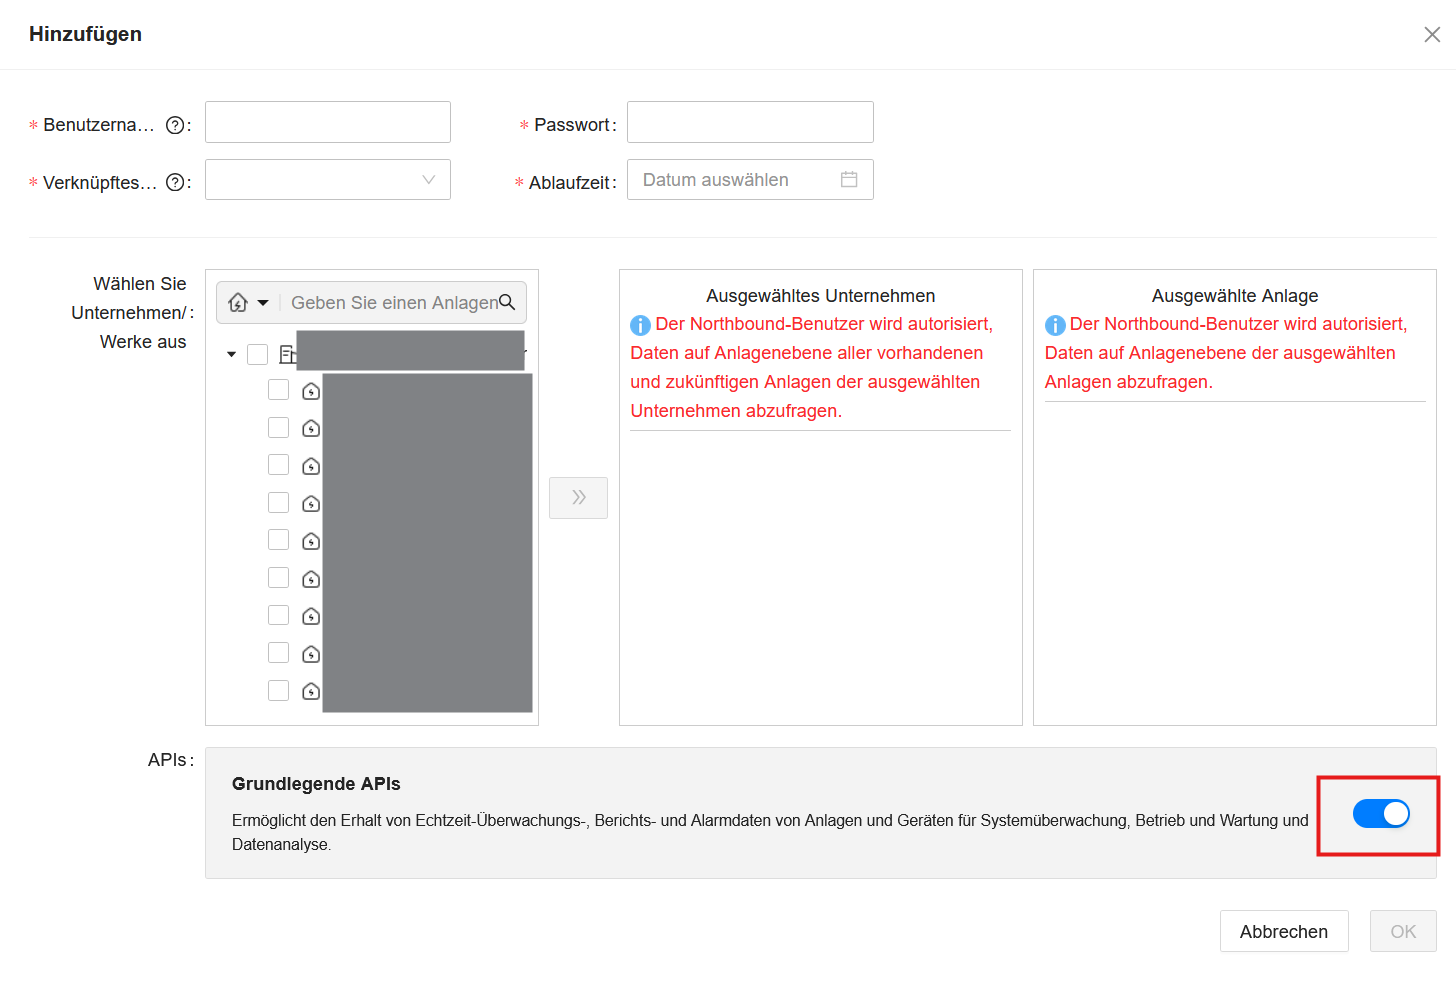Click the company building icon in the tree root
This screenshot has height=990, width=1456.
pyautogui.click(x=288, y=352)
